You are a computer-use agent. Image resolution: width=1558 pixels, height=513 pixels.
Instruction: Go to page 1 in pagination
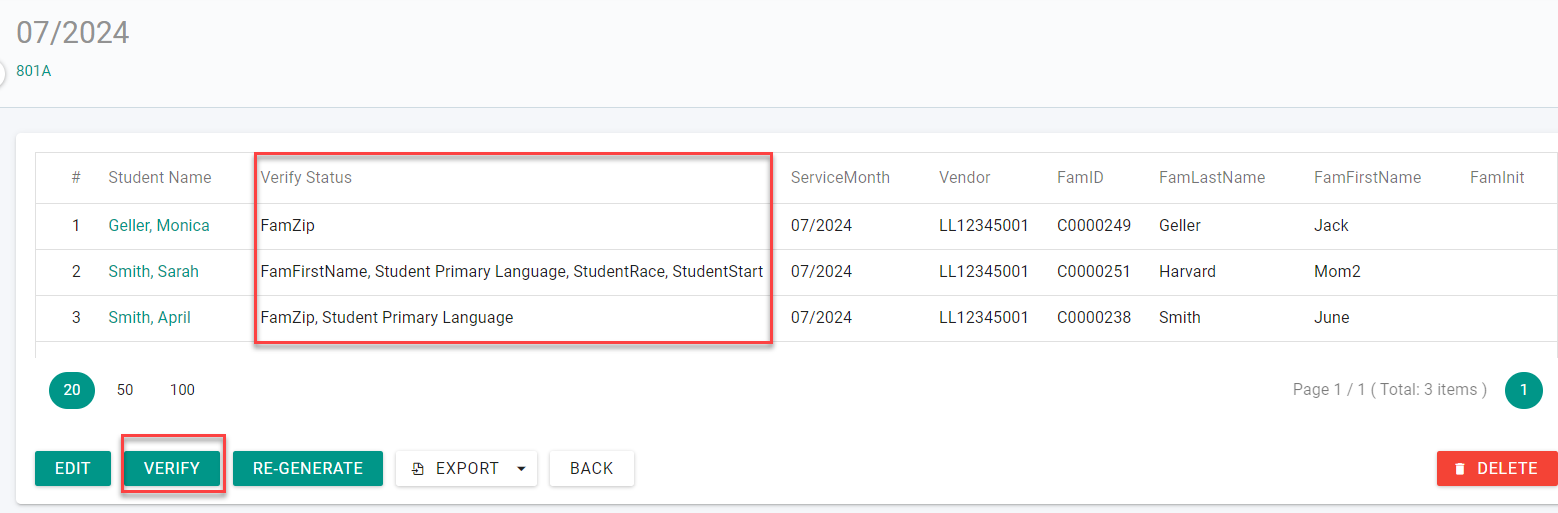pos(1524,390)
